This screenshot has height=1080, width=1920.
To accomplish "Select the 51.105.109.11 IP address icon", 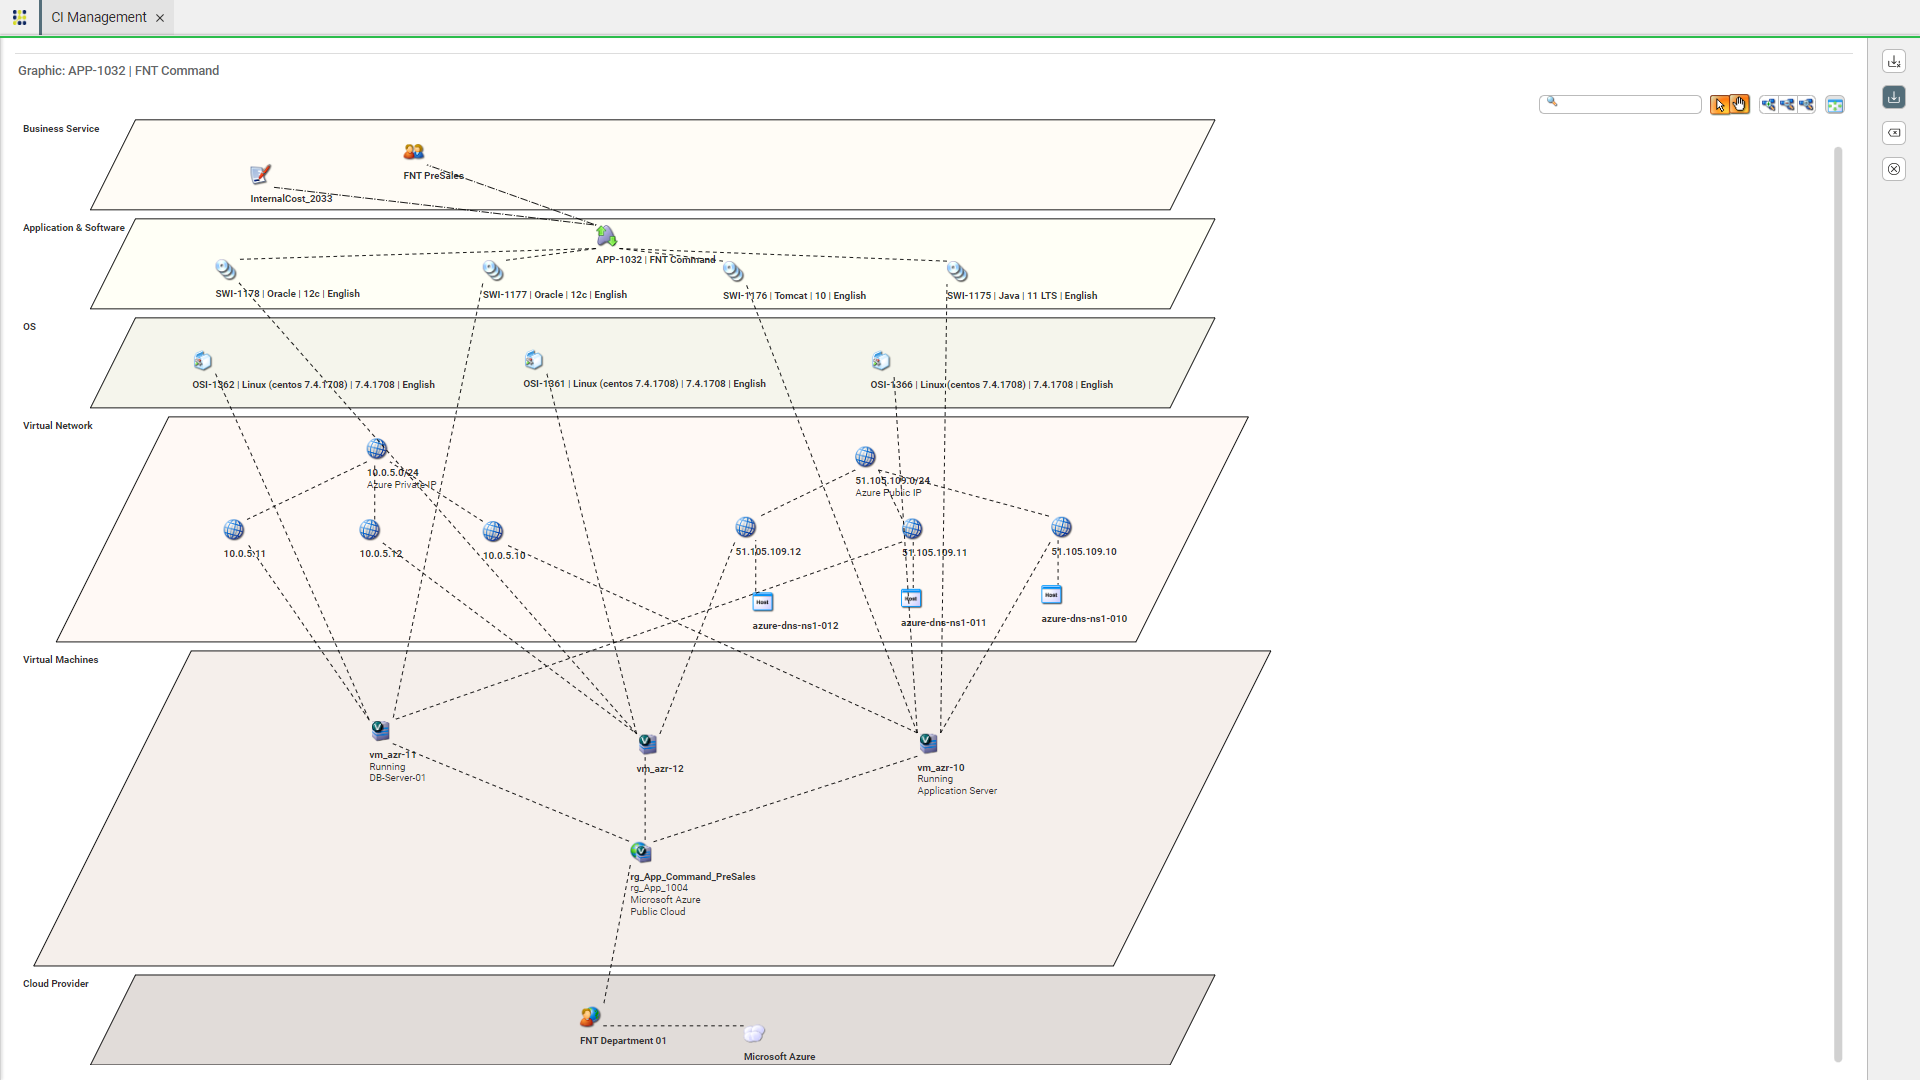I will point(912,529).
